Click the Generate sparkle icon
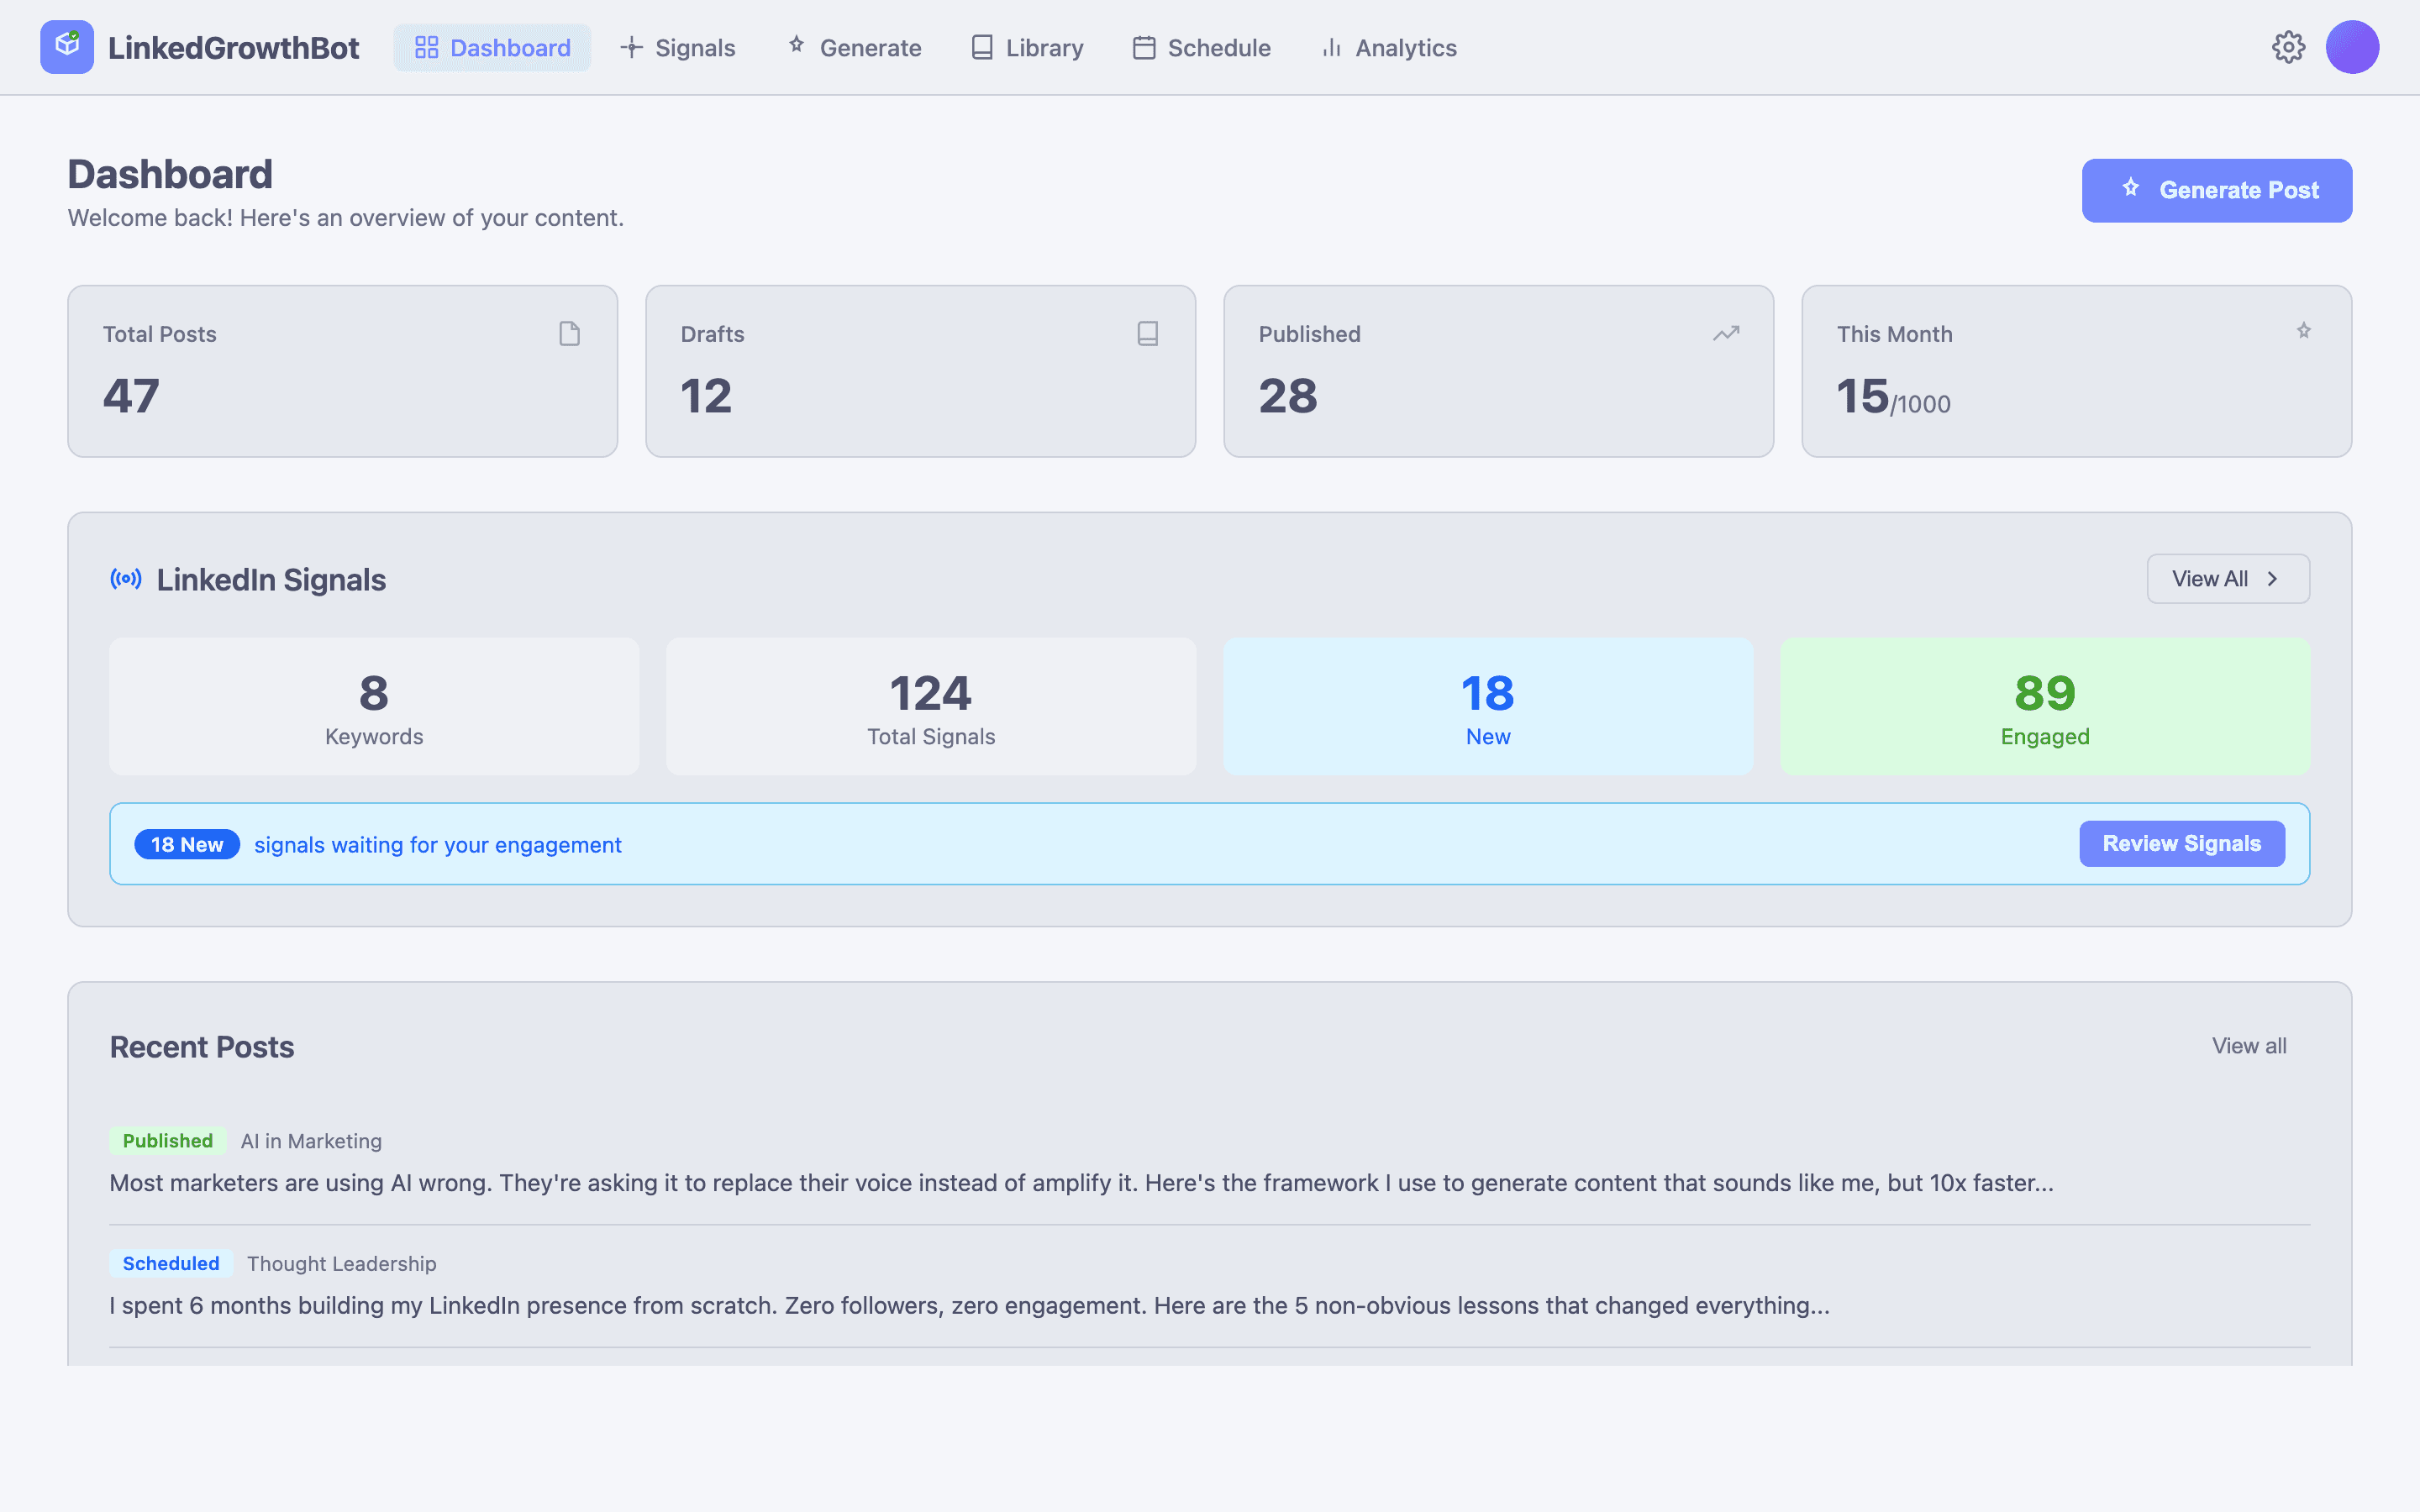Image resolution: width=2420 pixels, height=1512 pixels. point(797,46)
